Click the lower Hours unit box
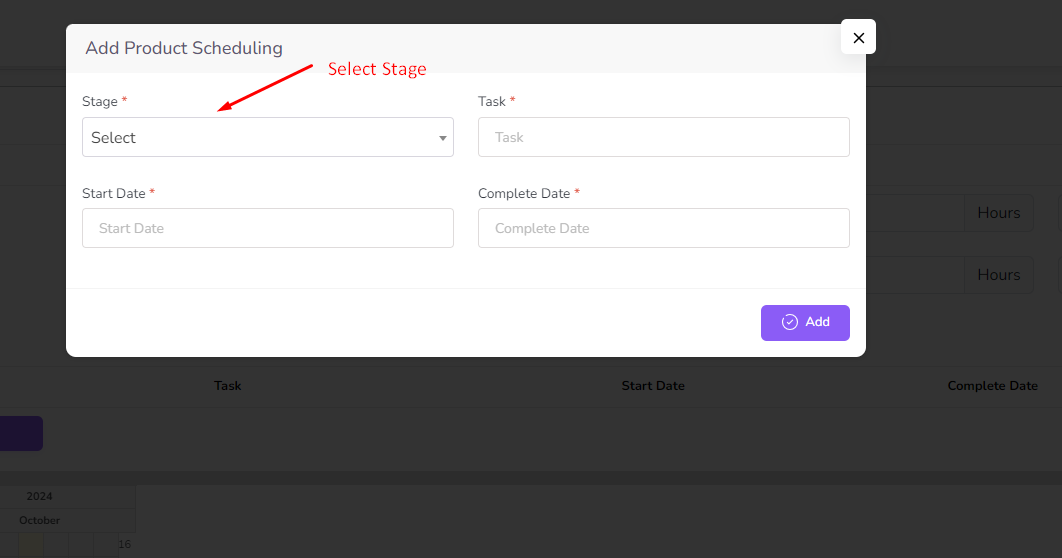Screen dimensions: 1062x558 [x=998, y=275]
